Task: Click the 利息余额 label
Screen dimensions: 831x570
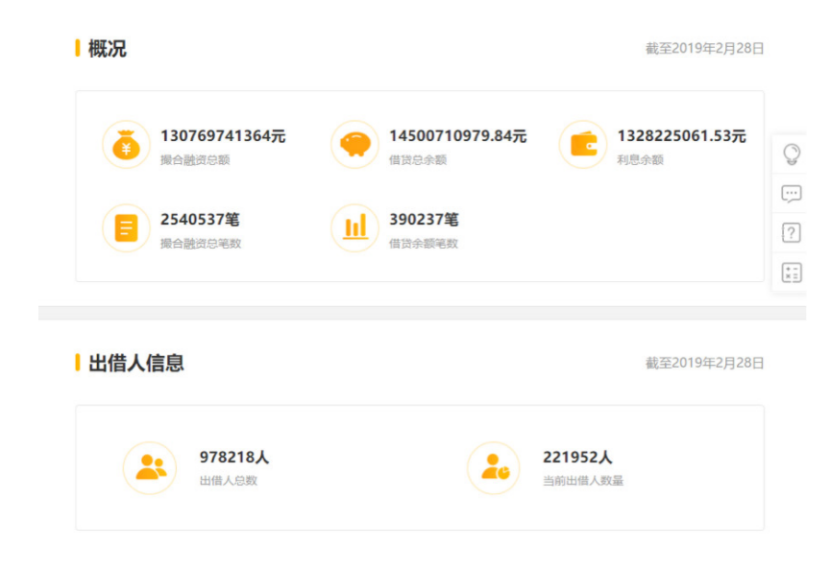Action: [x=640, y=160]
